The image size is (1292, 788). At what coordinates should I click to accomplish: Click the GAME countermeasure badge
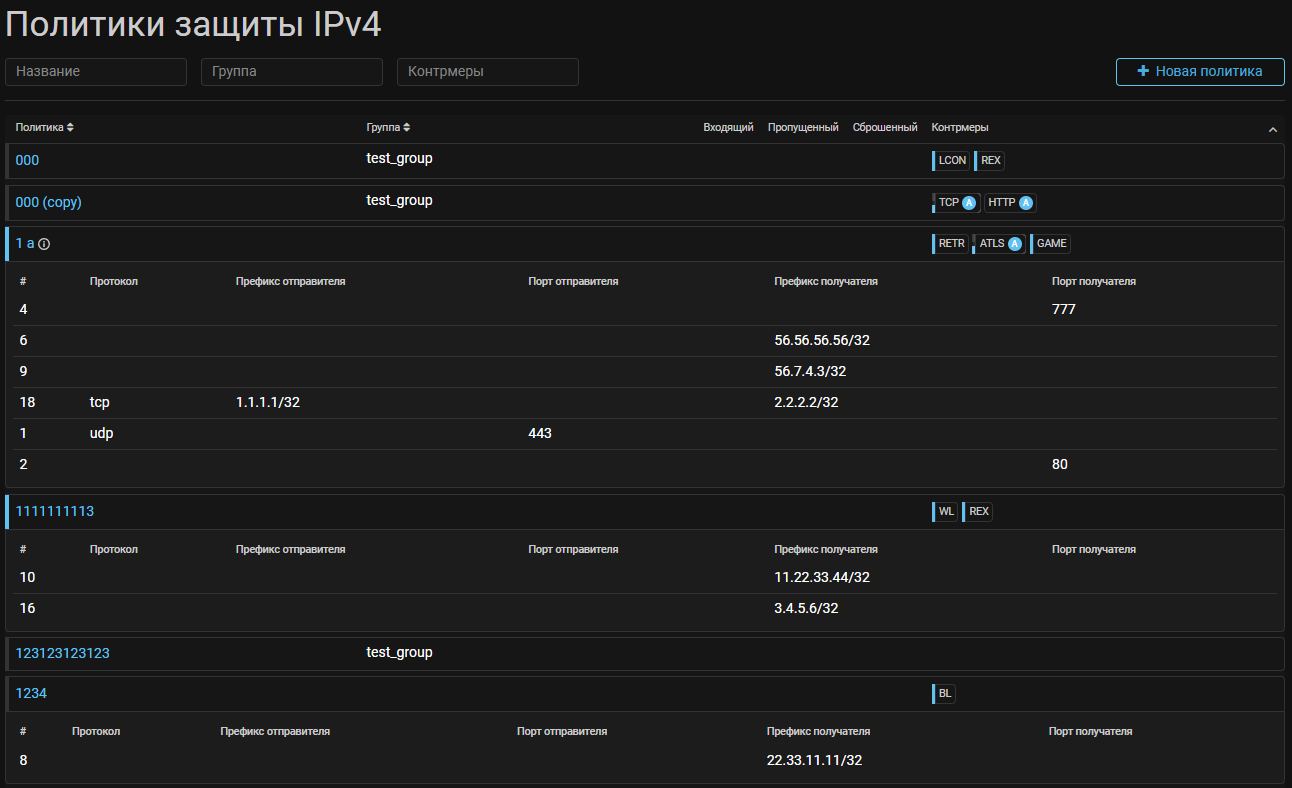[x=1051, y=244]
